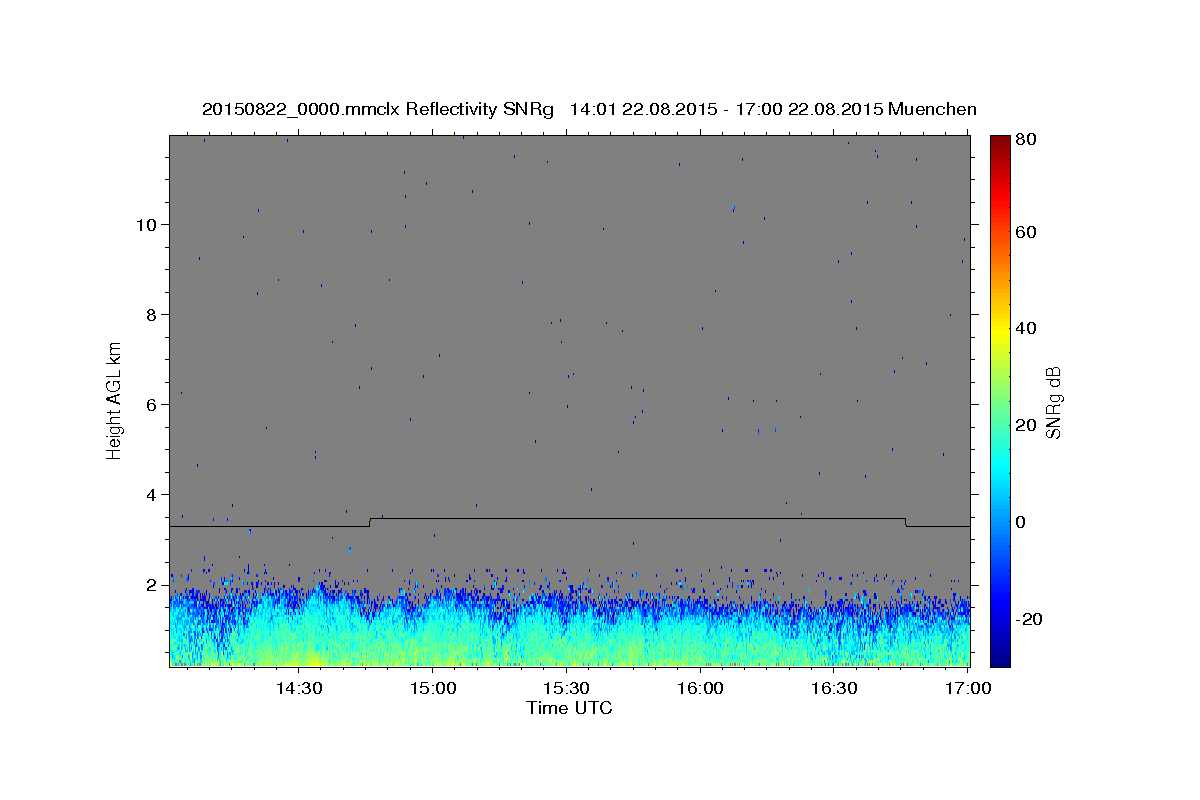The height and width of the screenshot is (800, 1200).
Task: Click the height axis label 2
Action: 154,584
